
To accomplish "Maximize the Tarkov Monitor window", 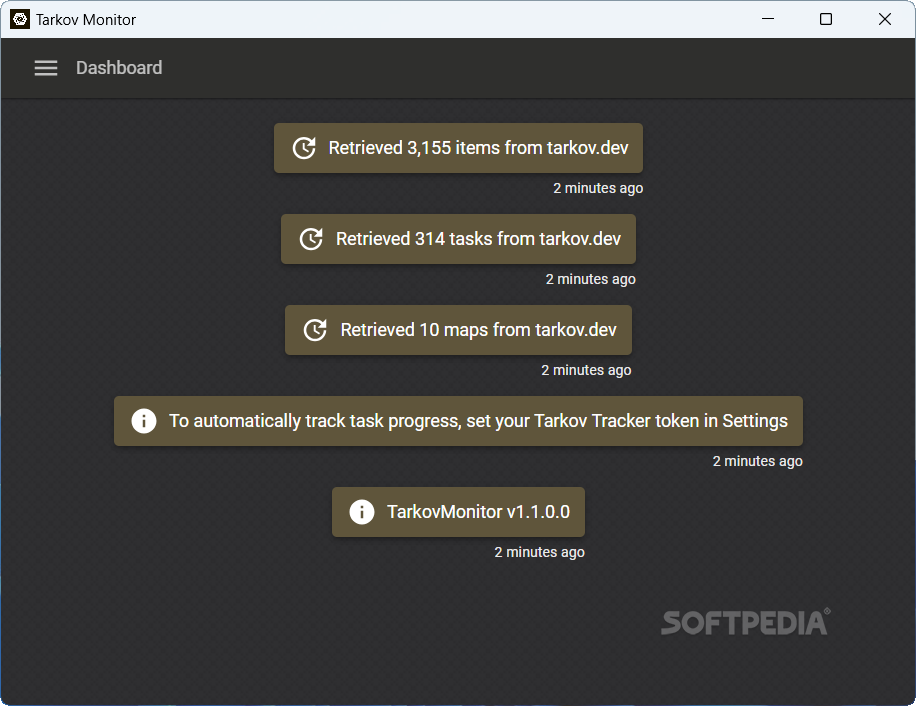I will (x=826, y=19).
